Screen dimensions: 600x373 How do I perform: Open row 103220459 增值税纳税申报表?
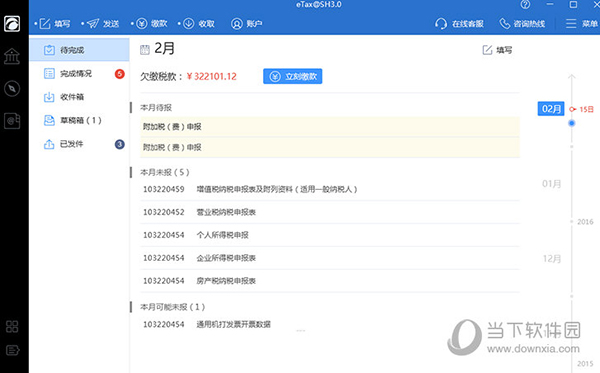[x=330, y=189]
